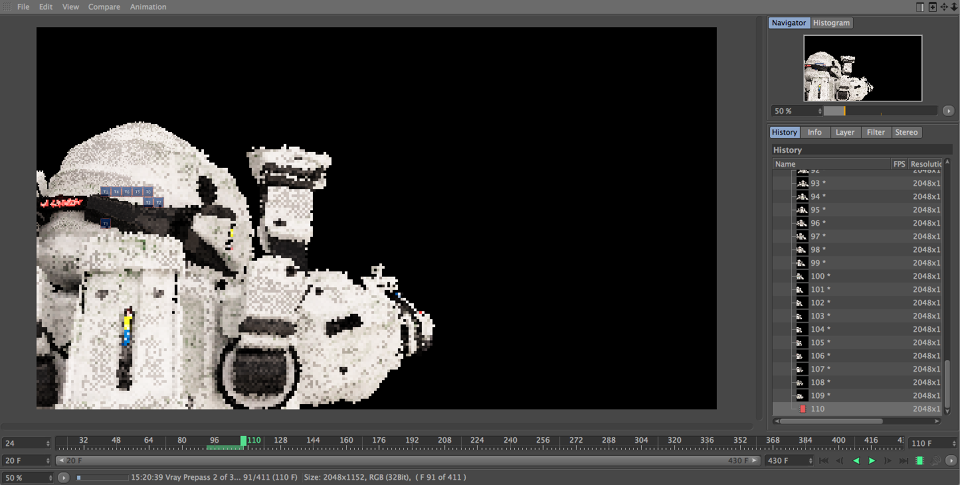Step back to the previous frame
Viewport: 960px width, 485px height.
click(840, 461)
